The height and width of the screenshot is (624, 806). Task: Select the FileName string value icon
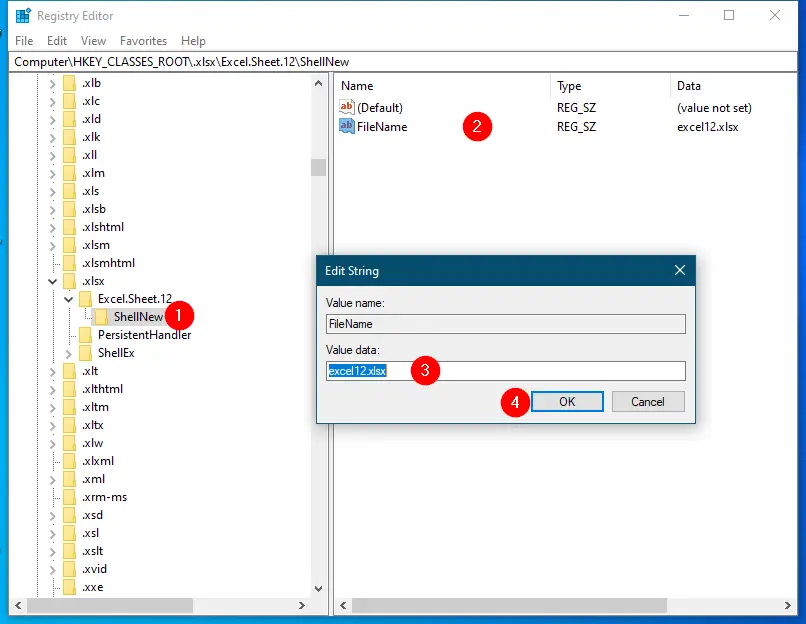(x=346, y=126)
